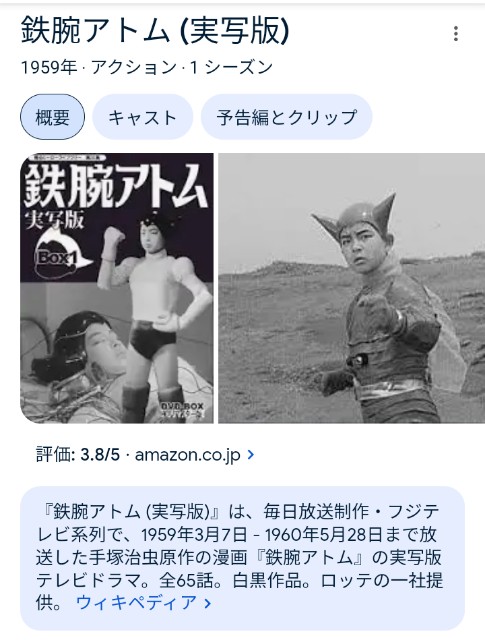The height and width of the screenshot is (640, 485).
Task: Click the large 鉄腕アトム title on DVD cover
Action: 115,185
